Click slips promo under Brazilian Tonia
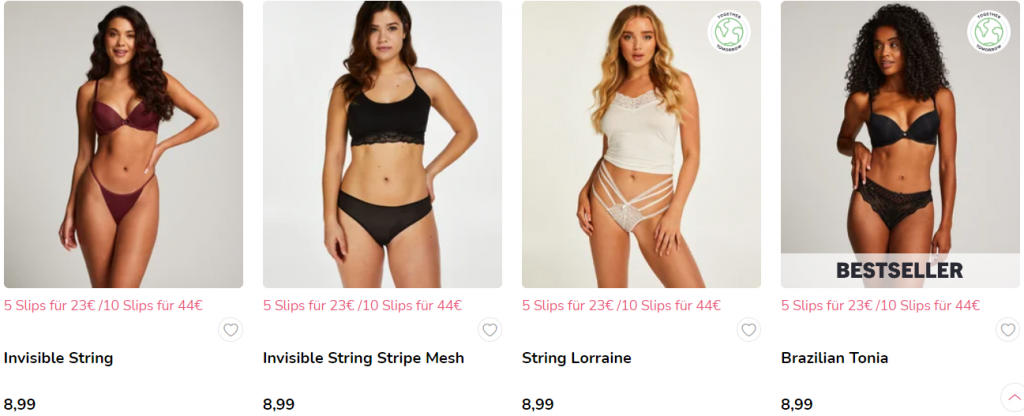This screenshot has height=416, width=1024. (x=880, y=305)
